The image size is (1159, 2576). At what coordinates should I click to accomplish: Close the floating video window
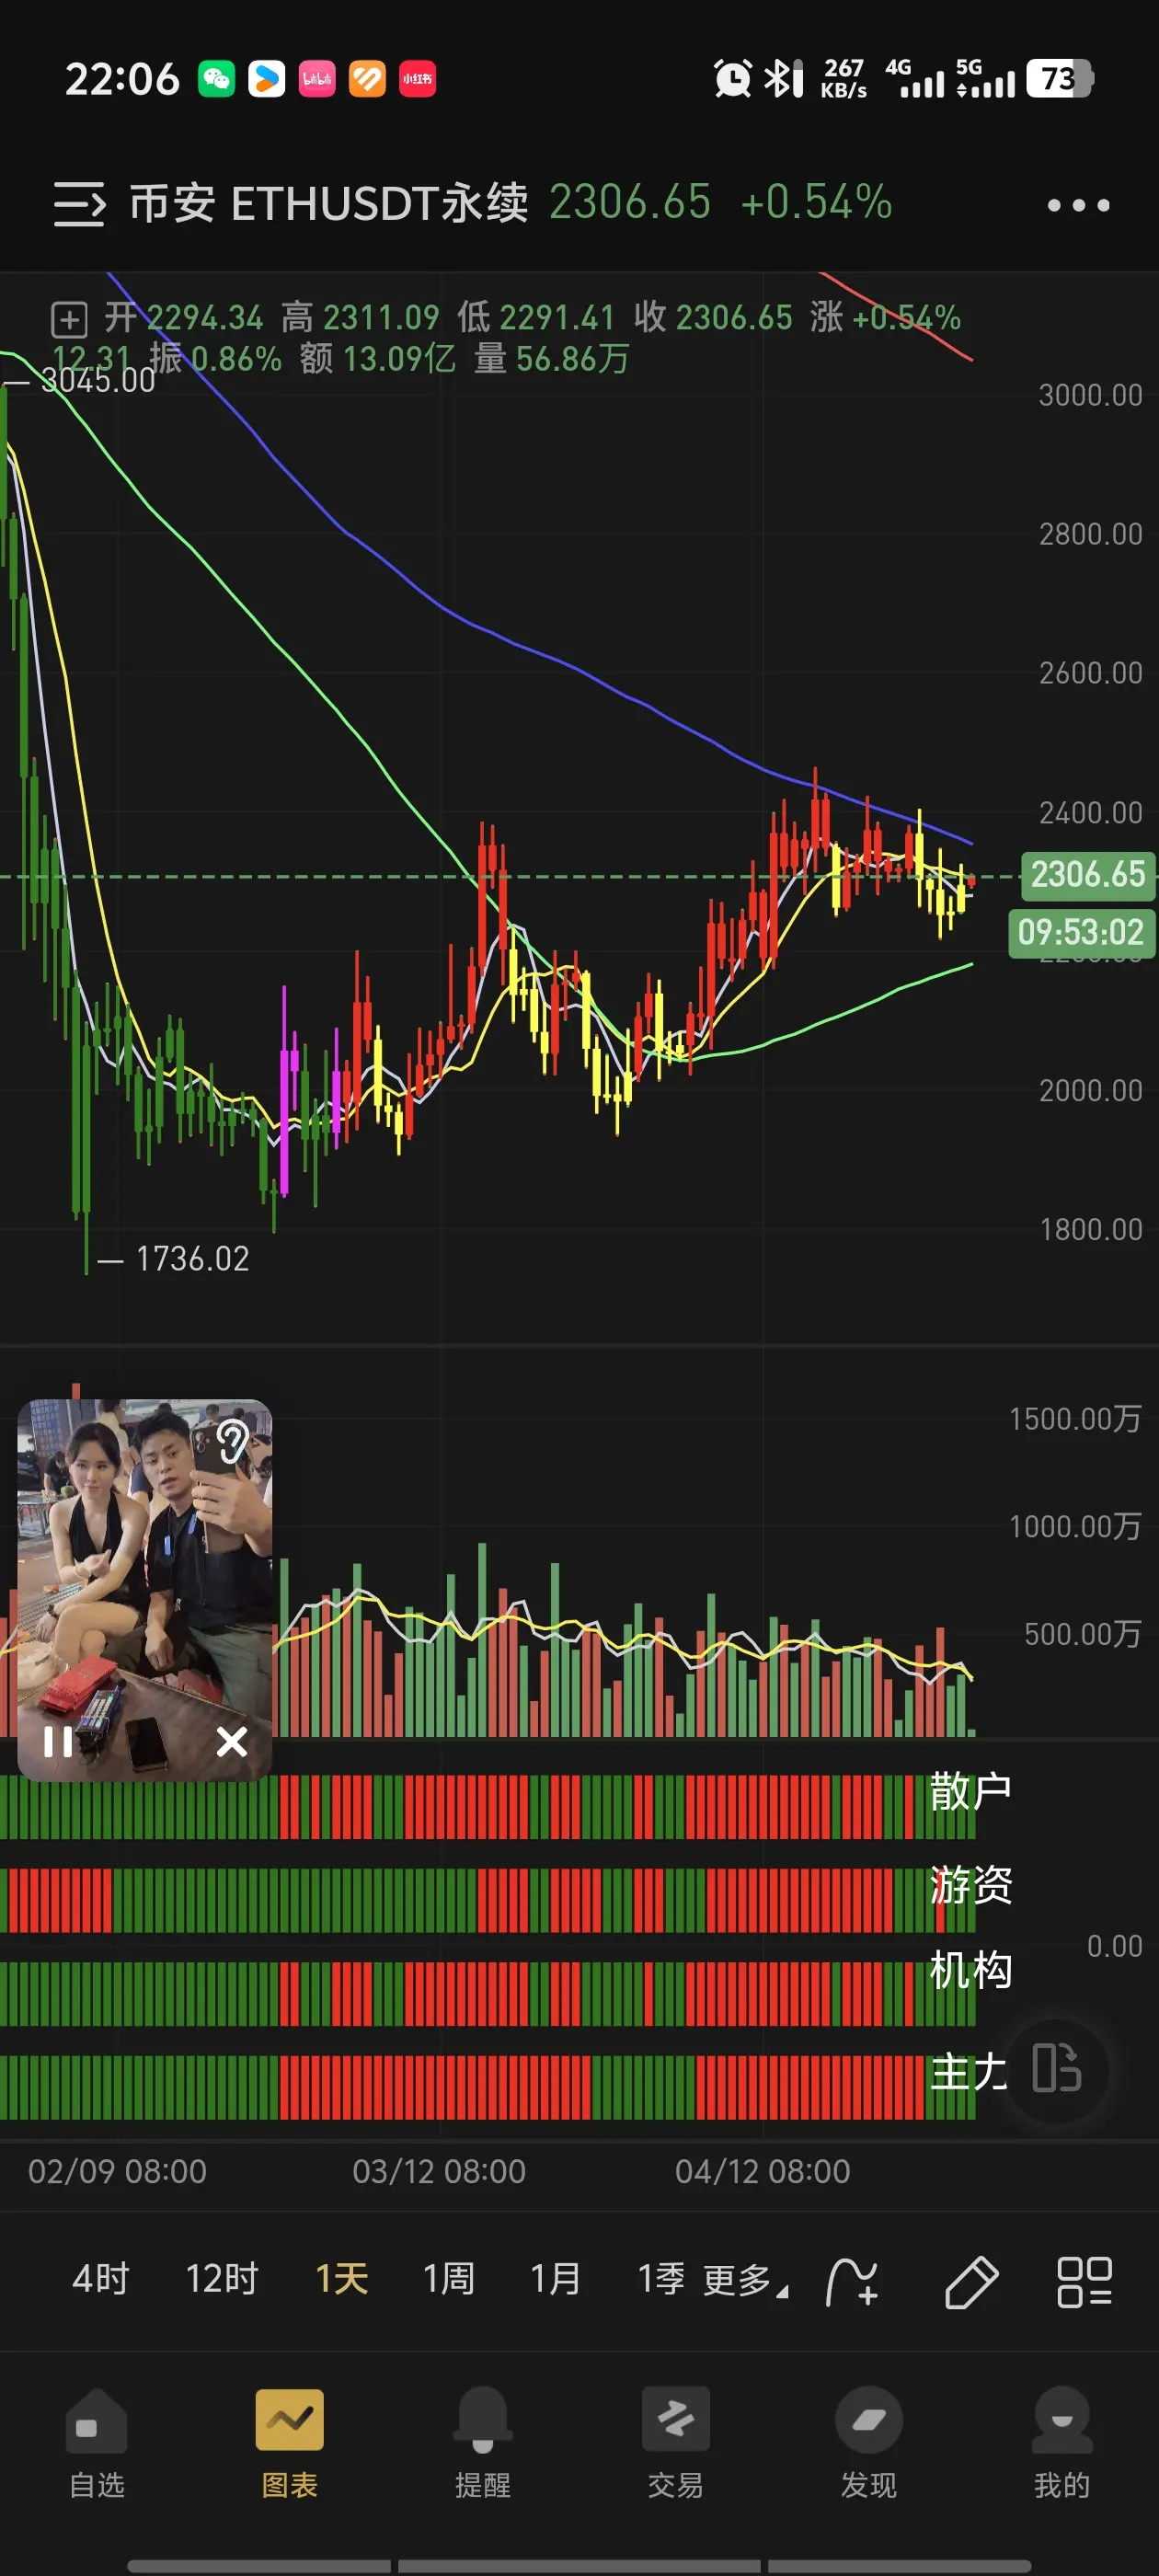pos(232,1741)
